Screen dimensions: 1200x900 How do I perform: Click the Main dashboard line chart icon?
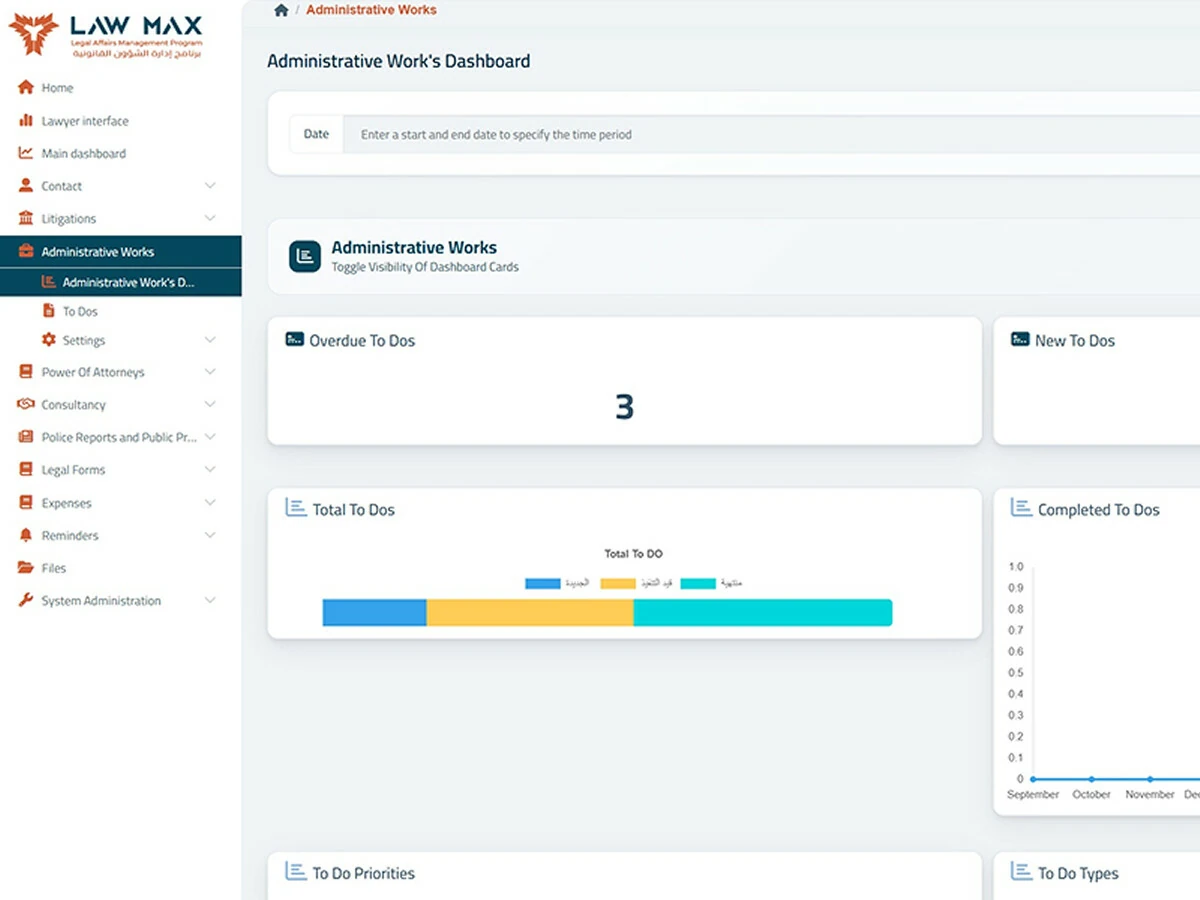pyautogui.click(x=26, y=153)
